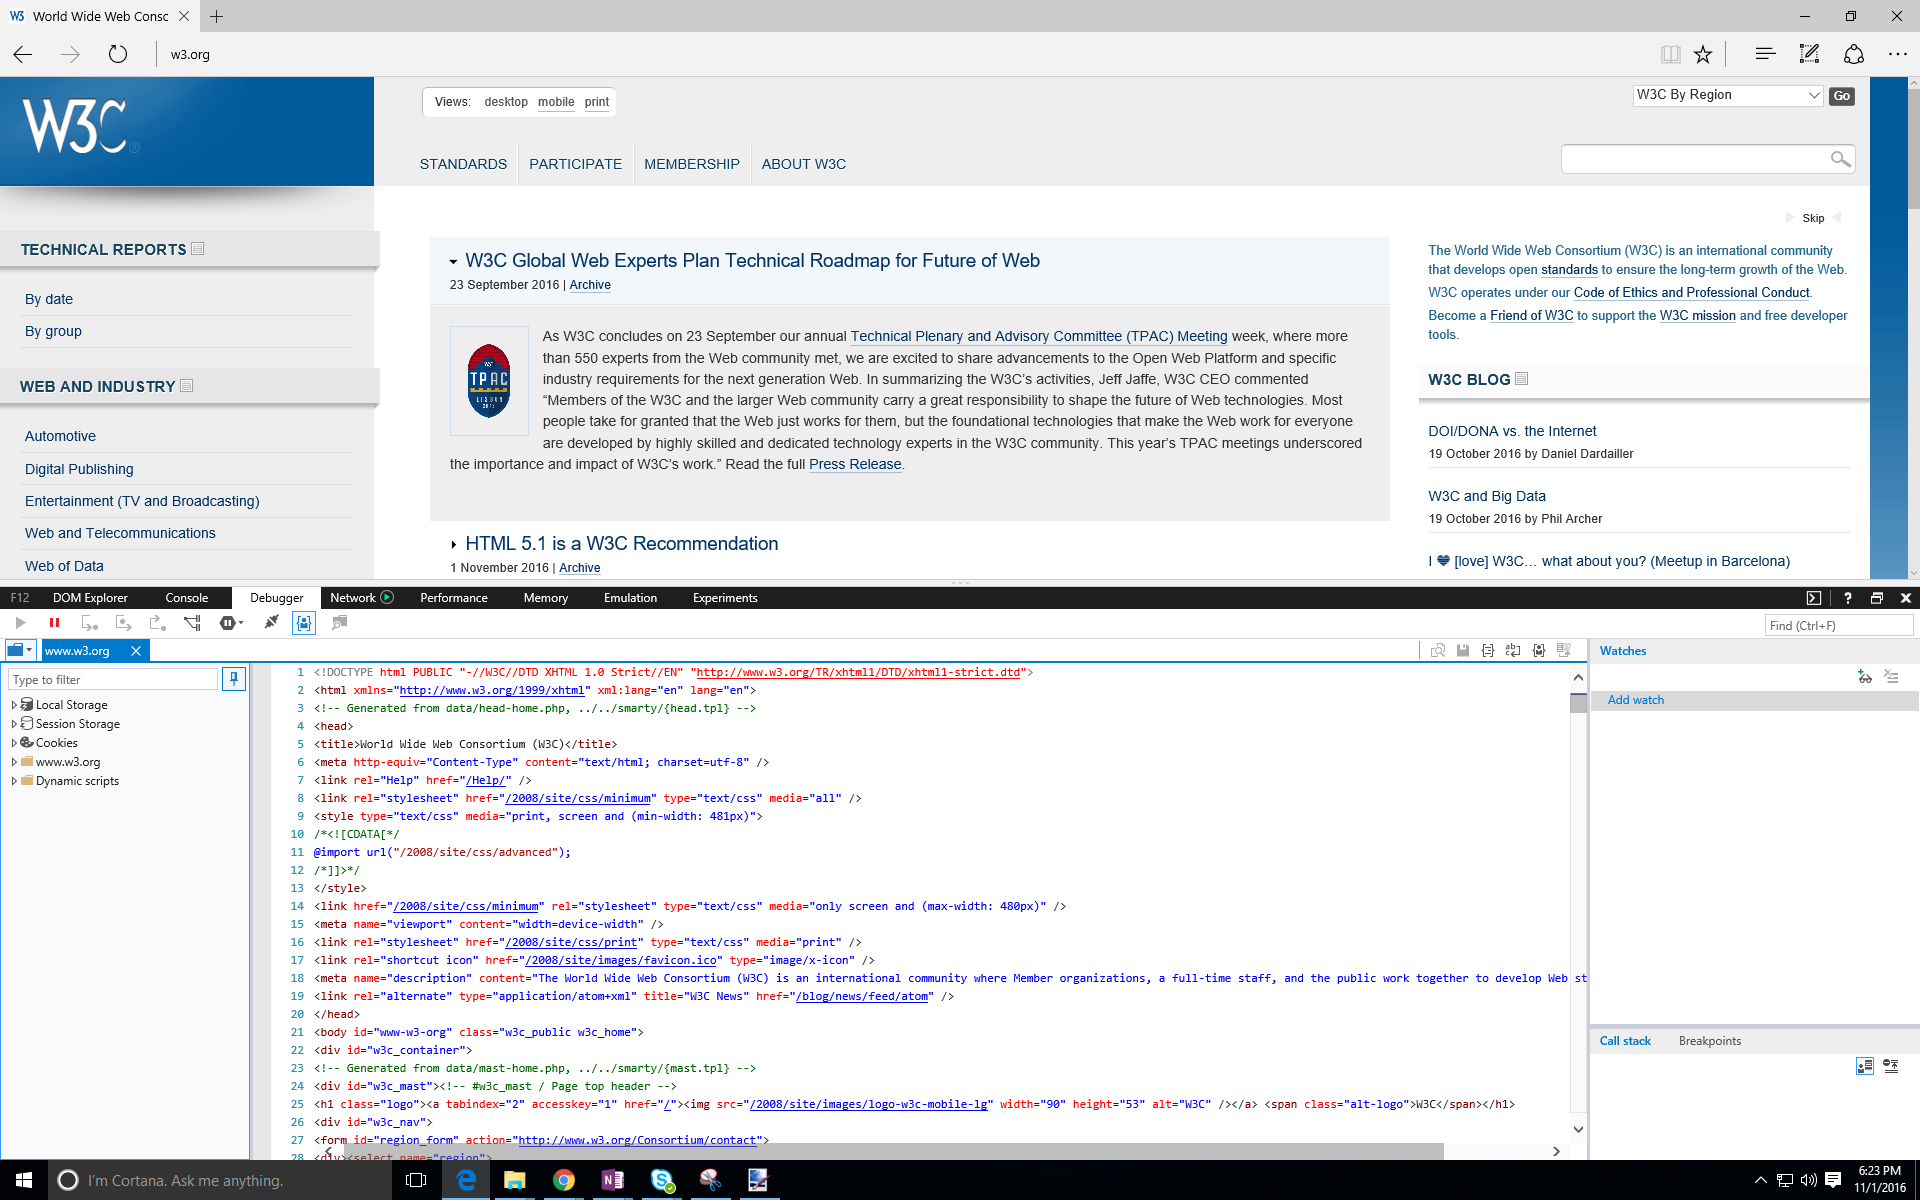
Task: Click the Digital Publishing sidebar link
Action: pyautogui.click(x=79, y=469)
